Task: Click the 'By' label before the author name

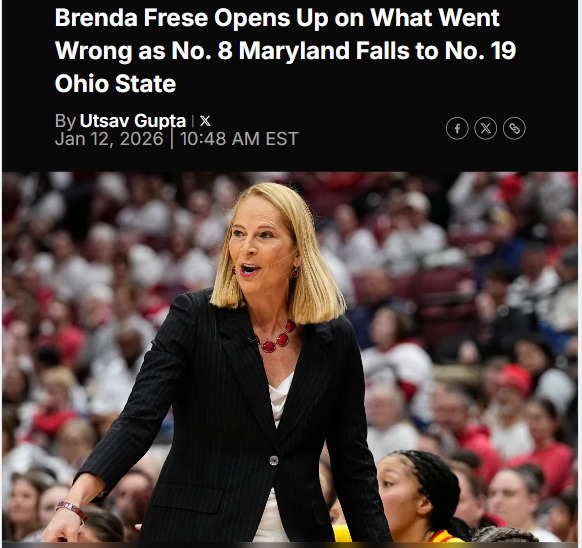Action: click(x=65, y=121)
